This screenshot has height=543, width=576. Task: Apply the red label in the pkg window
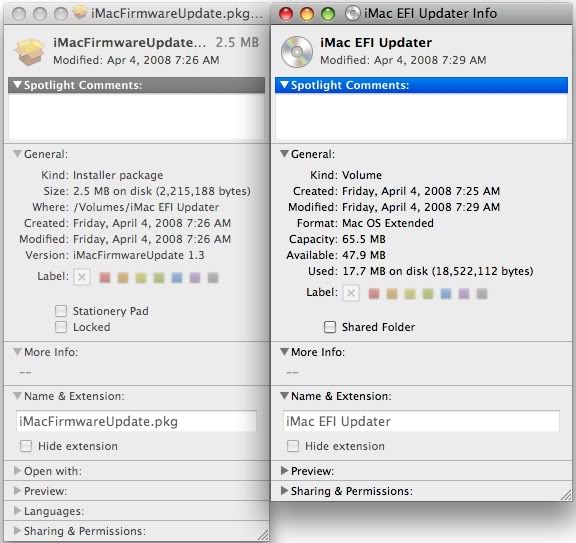105,277
